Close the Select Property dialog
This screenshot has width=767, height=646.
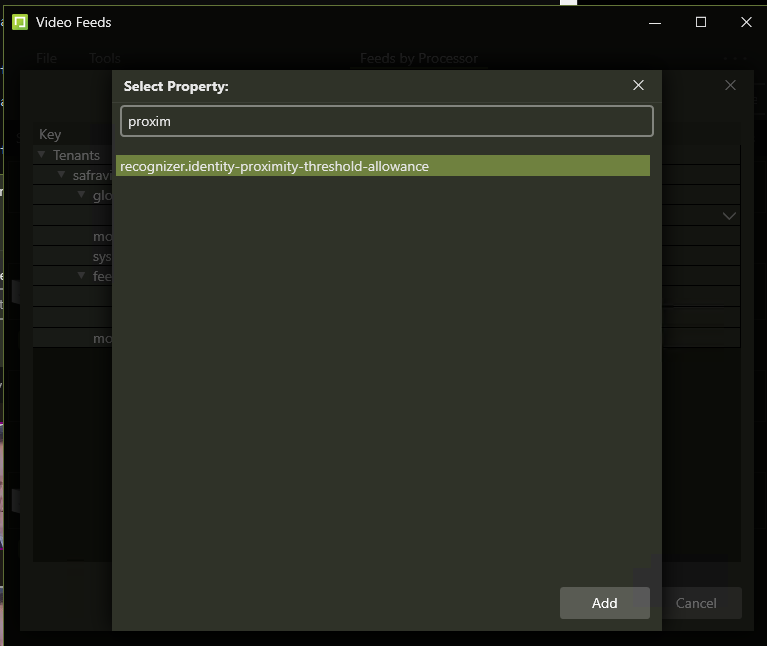click(x=638, y=86)
